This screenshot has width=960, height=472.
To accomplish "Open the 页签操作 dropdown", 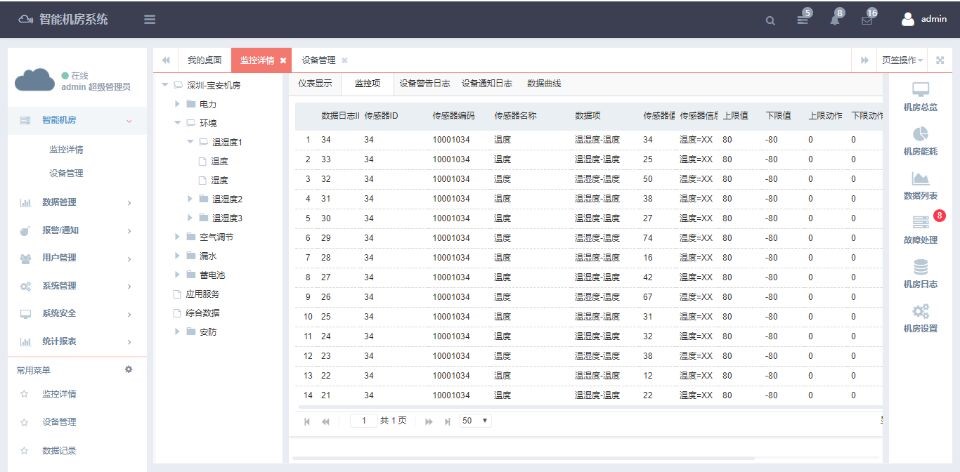I will pyautogui.click(x=903, y=61).
